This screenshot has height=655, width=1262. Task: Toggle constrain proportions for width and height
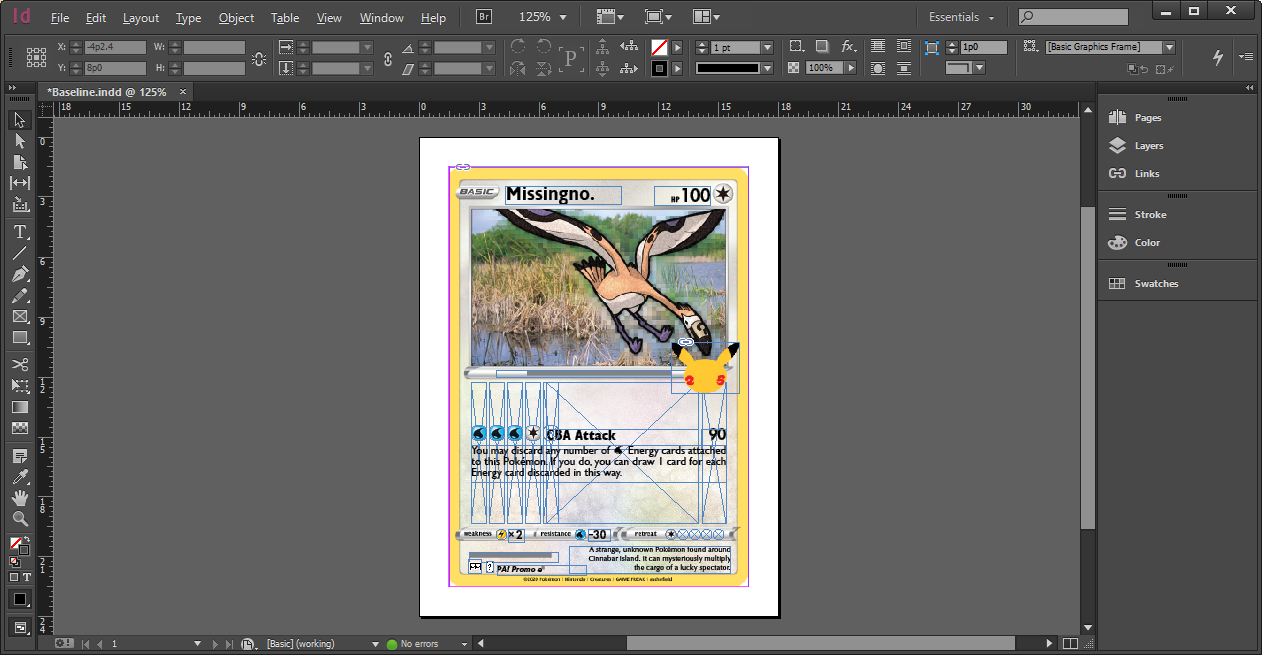(x=259, y=58)
